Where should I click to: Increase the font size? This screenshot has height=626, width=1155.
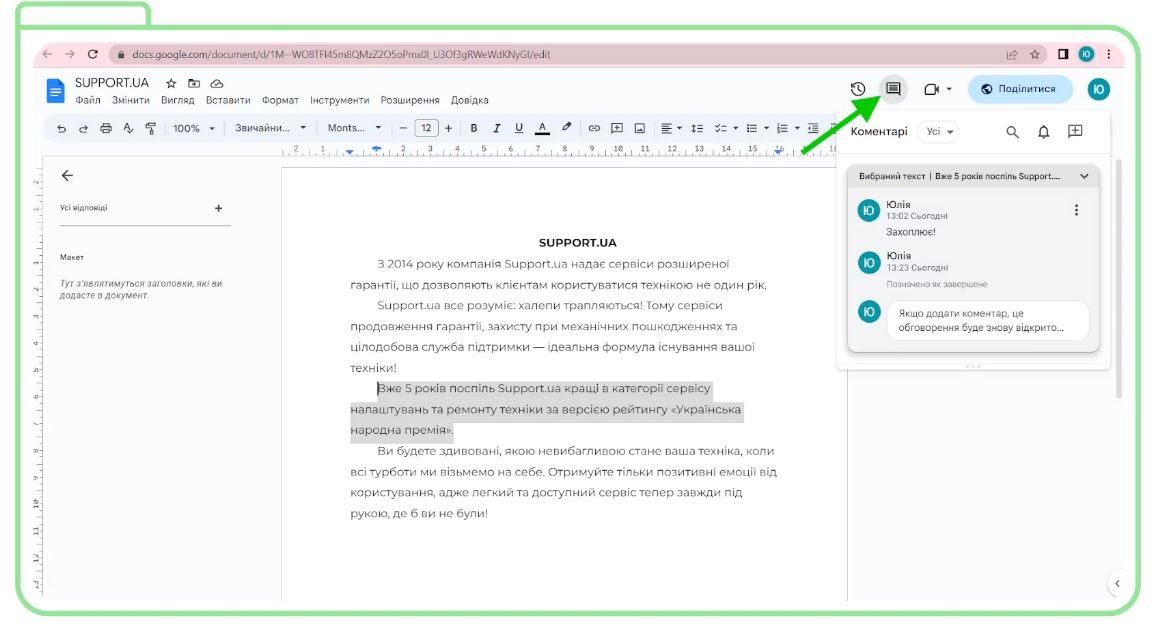449,128
